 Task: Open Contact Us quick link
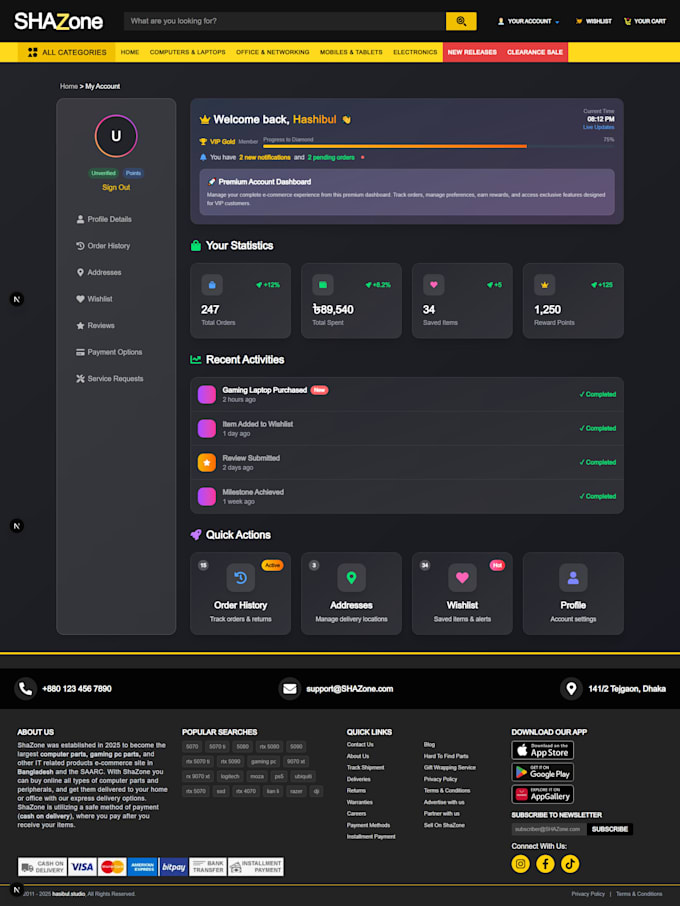[360, 745]
